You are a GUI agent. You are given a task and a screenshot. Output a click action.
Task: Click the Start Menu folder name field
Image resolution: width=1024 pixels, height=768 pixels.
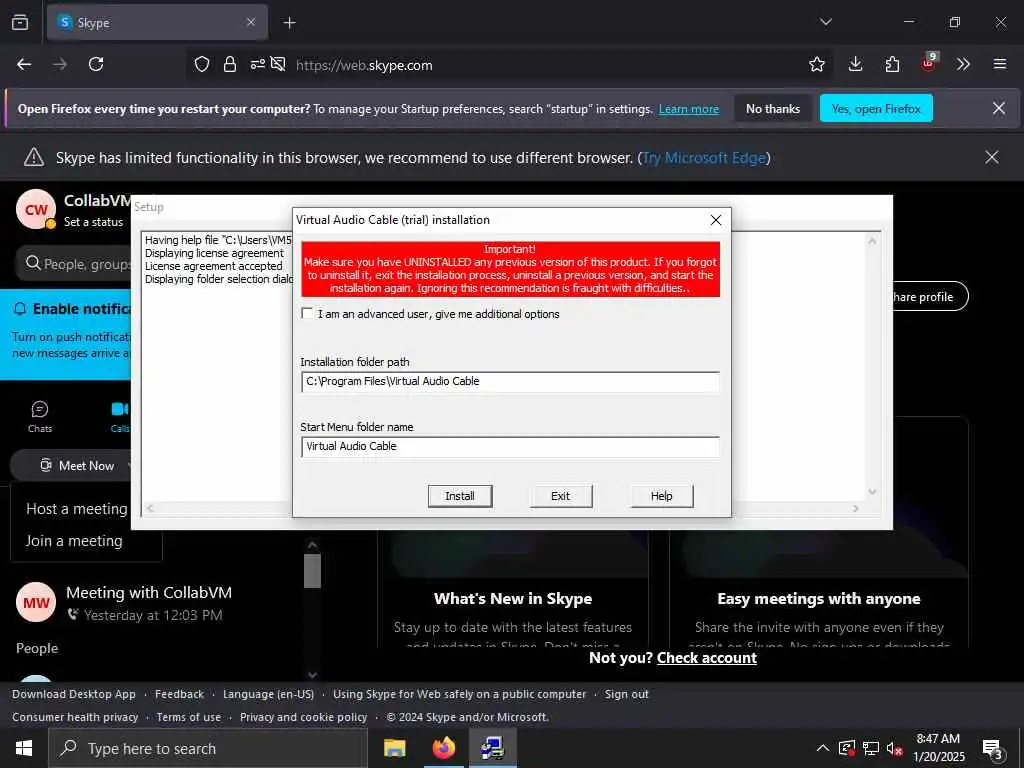pos(510,447)
